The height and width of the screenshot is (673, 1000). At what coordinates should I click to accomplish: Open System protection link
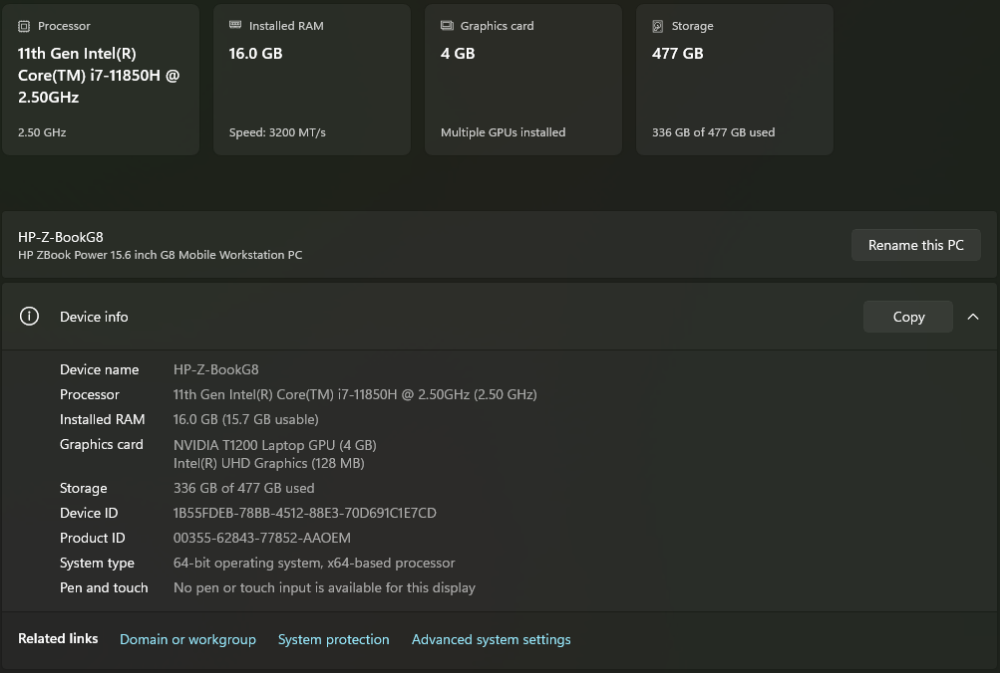pyautogui.click(x=333, y=639)
